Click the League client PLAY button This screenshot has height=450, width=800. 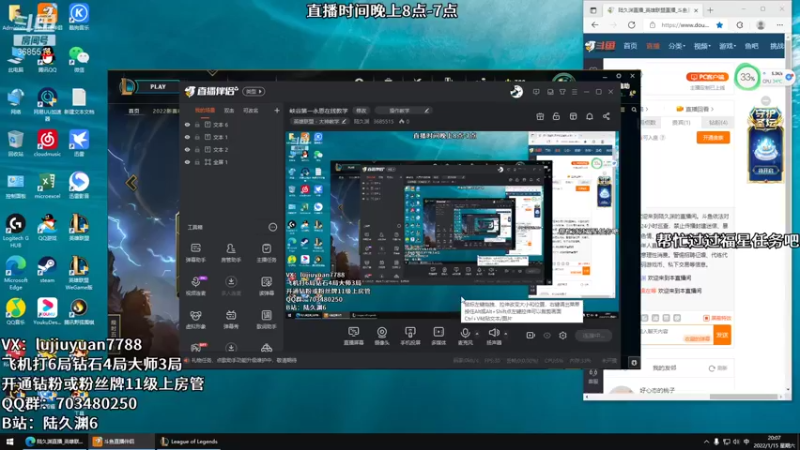[x=158, y=87]
